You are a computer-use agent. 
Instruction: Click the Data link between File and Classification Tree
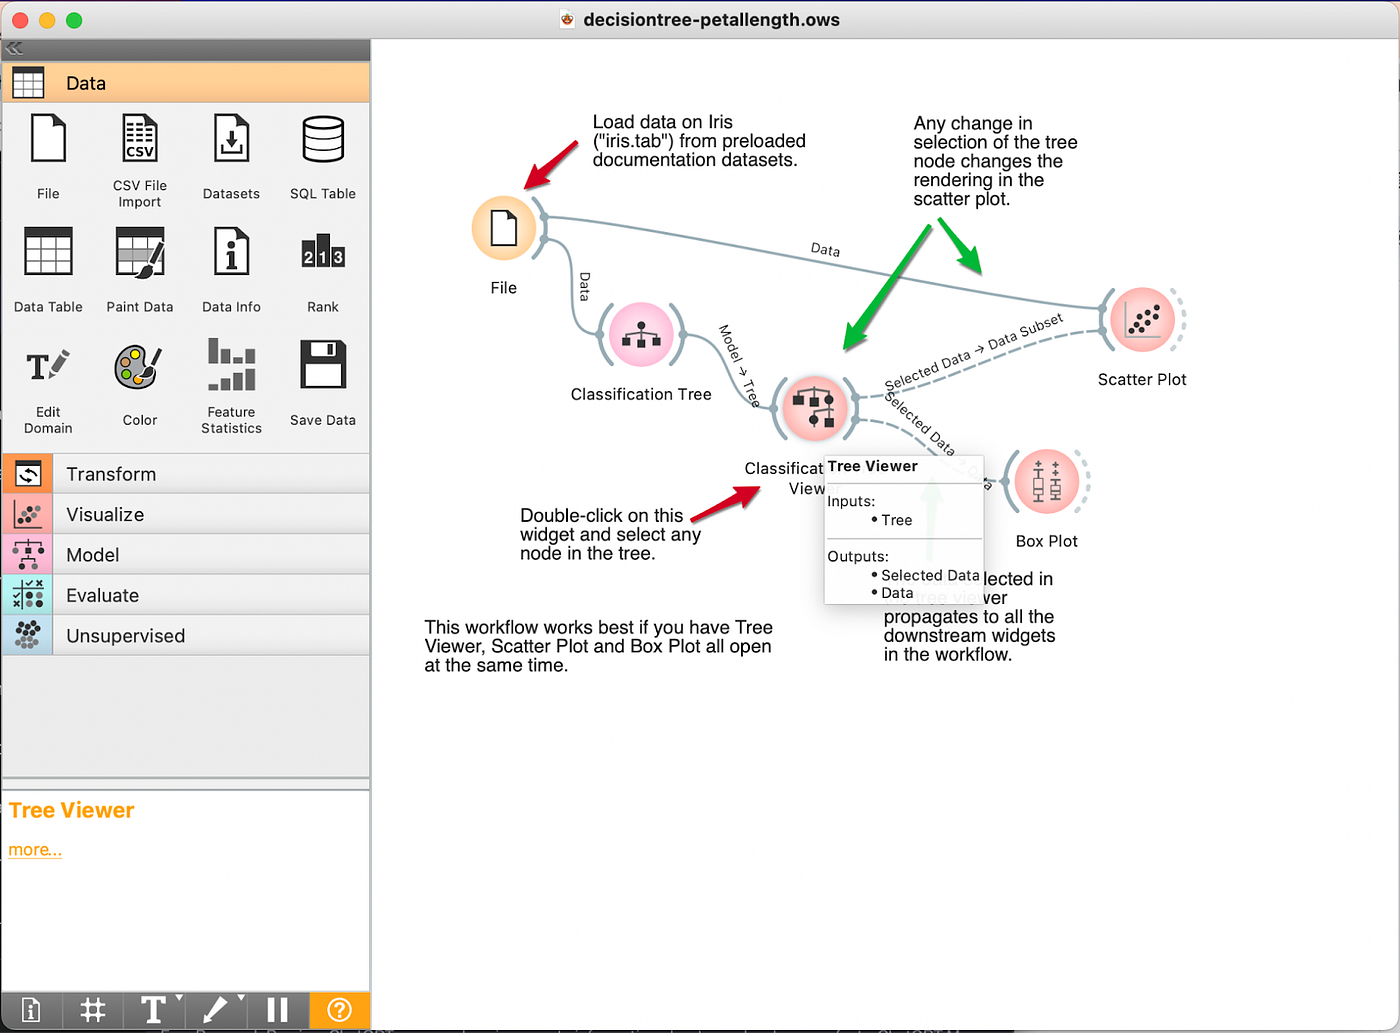583,285
